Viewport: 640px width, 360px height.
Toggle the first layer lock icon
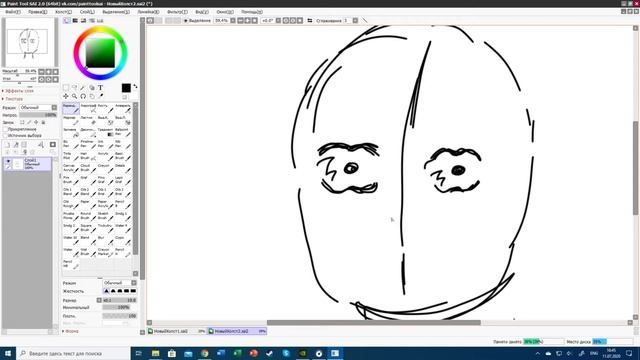click(x=22, y=122)
